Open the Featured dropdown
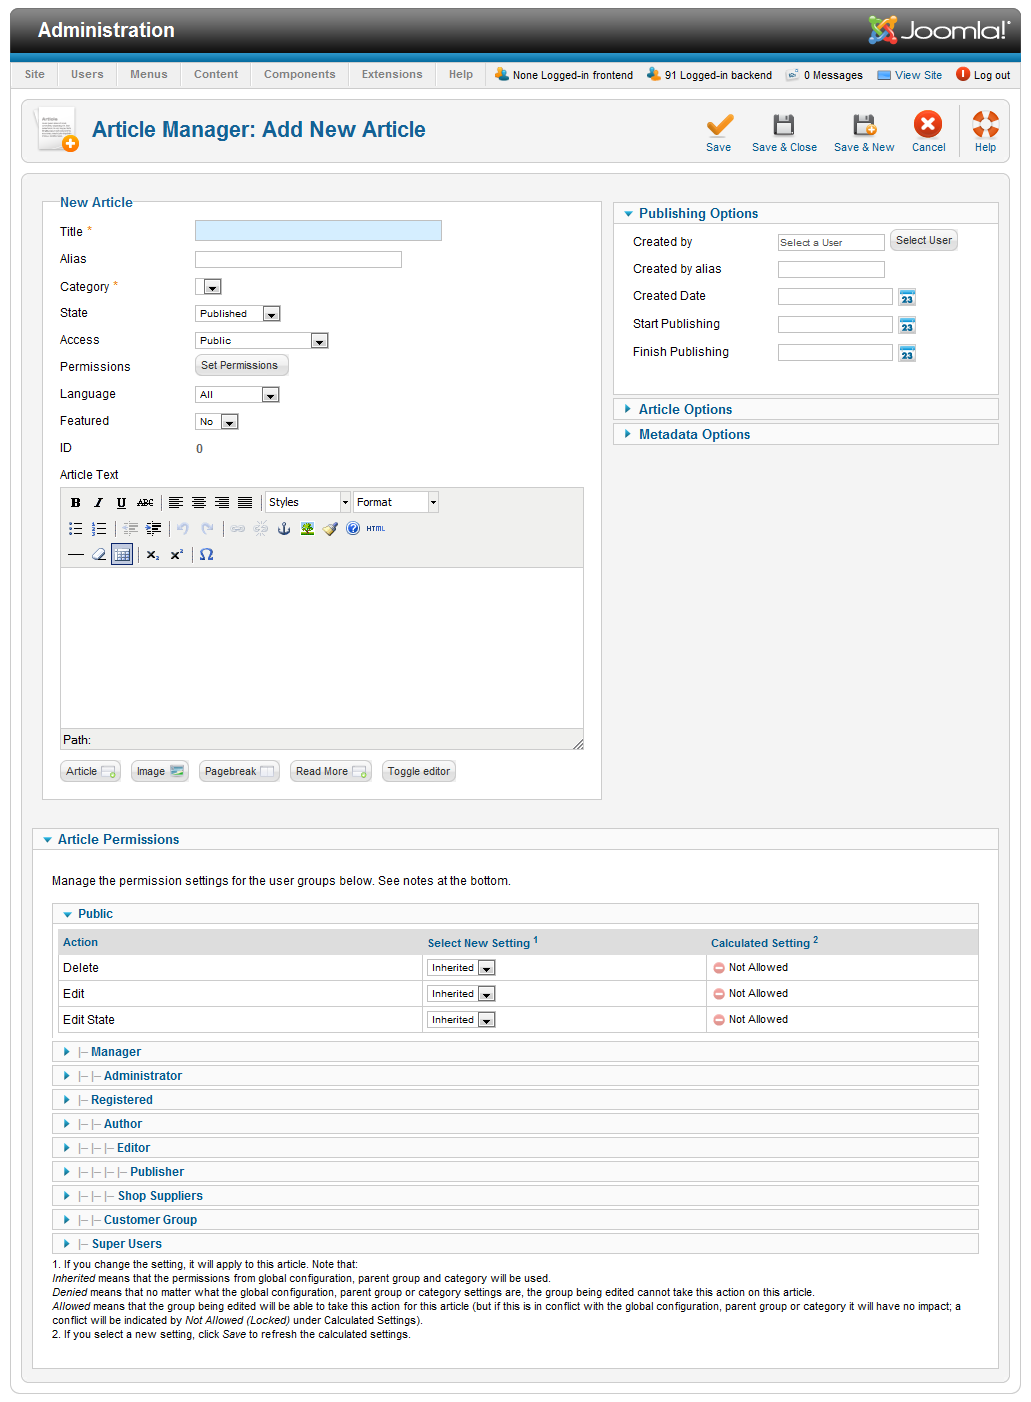 coord(217,422)
